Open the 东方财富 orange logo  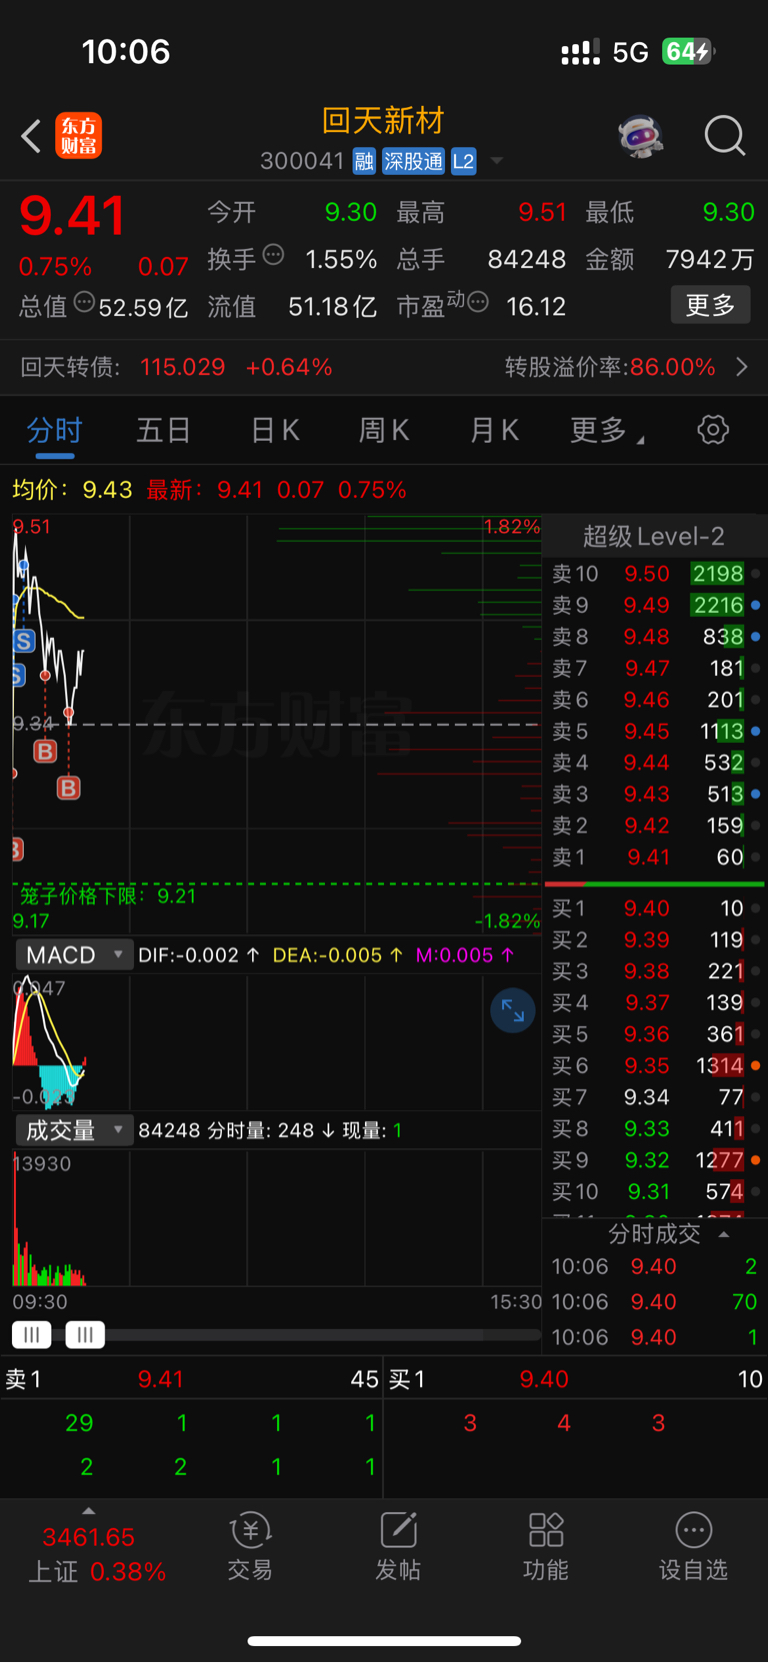point(79,136)
